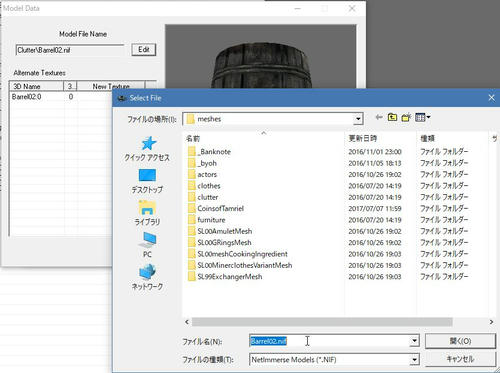Click Edit button next to model file name
The image size is (500, 373).
(x=144, y=50)
